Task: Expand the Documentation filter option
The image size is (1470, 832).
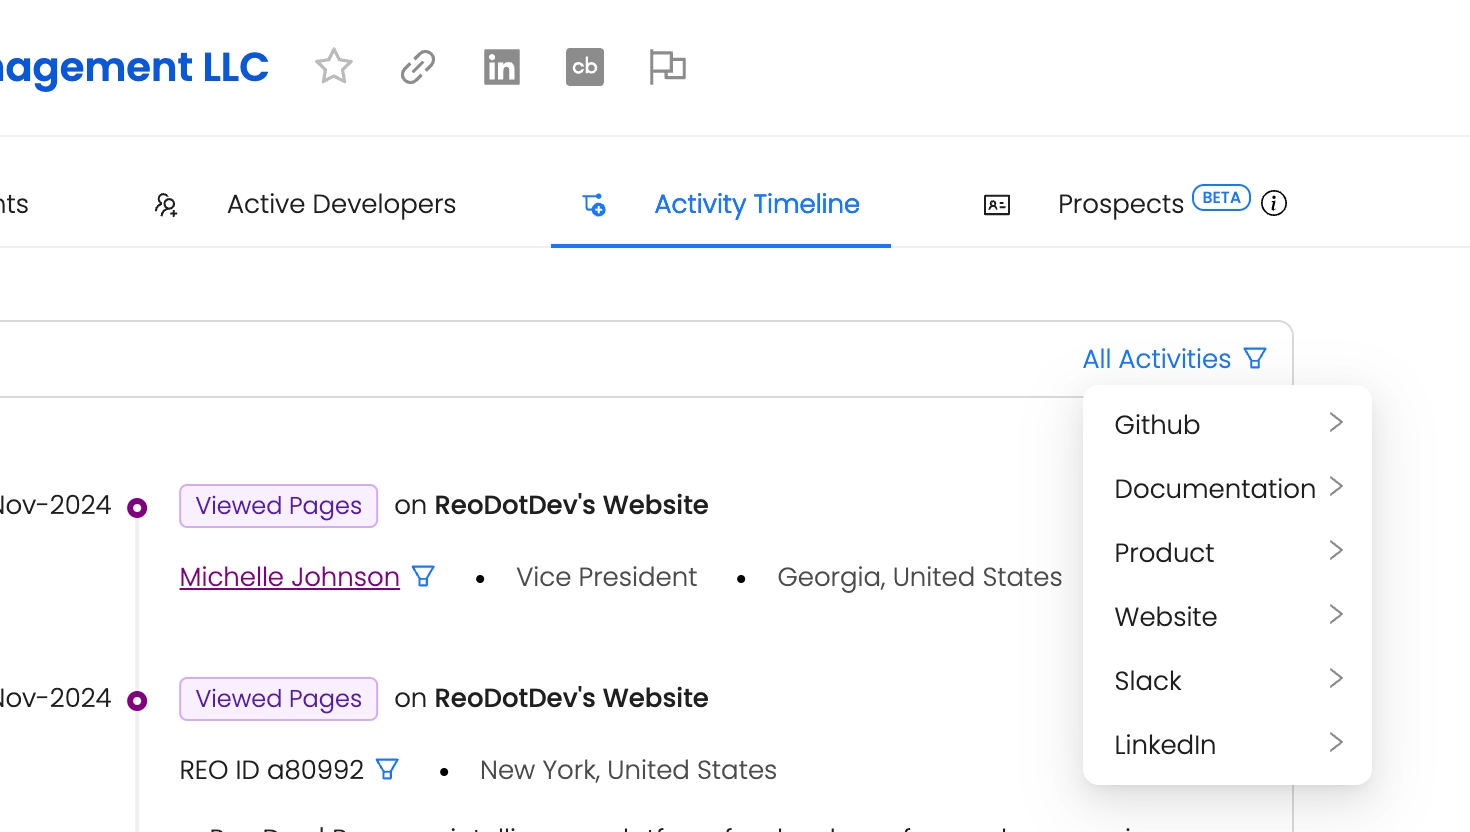Action: coord(1227,488)
